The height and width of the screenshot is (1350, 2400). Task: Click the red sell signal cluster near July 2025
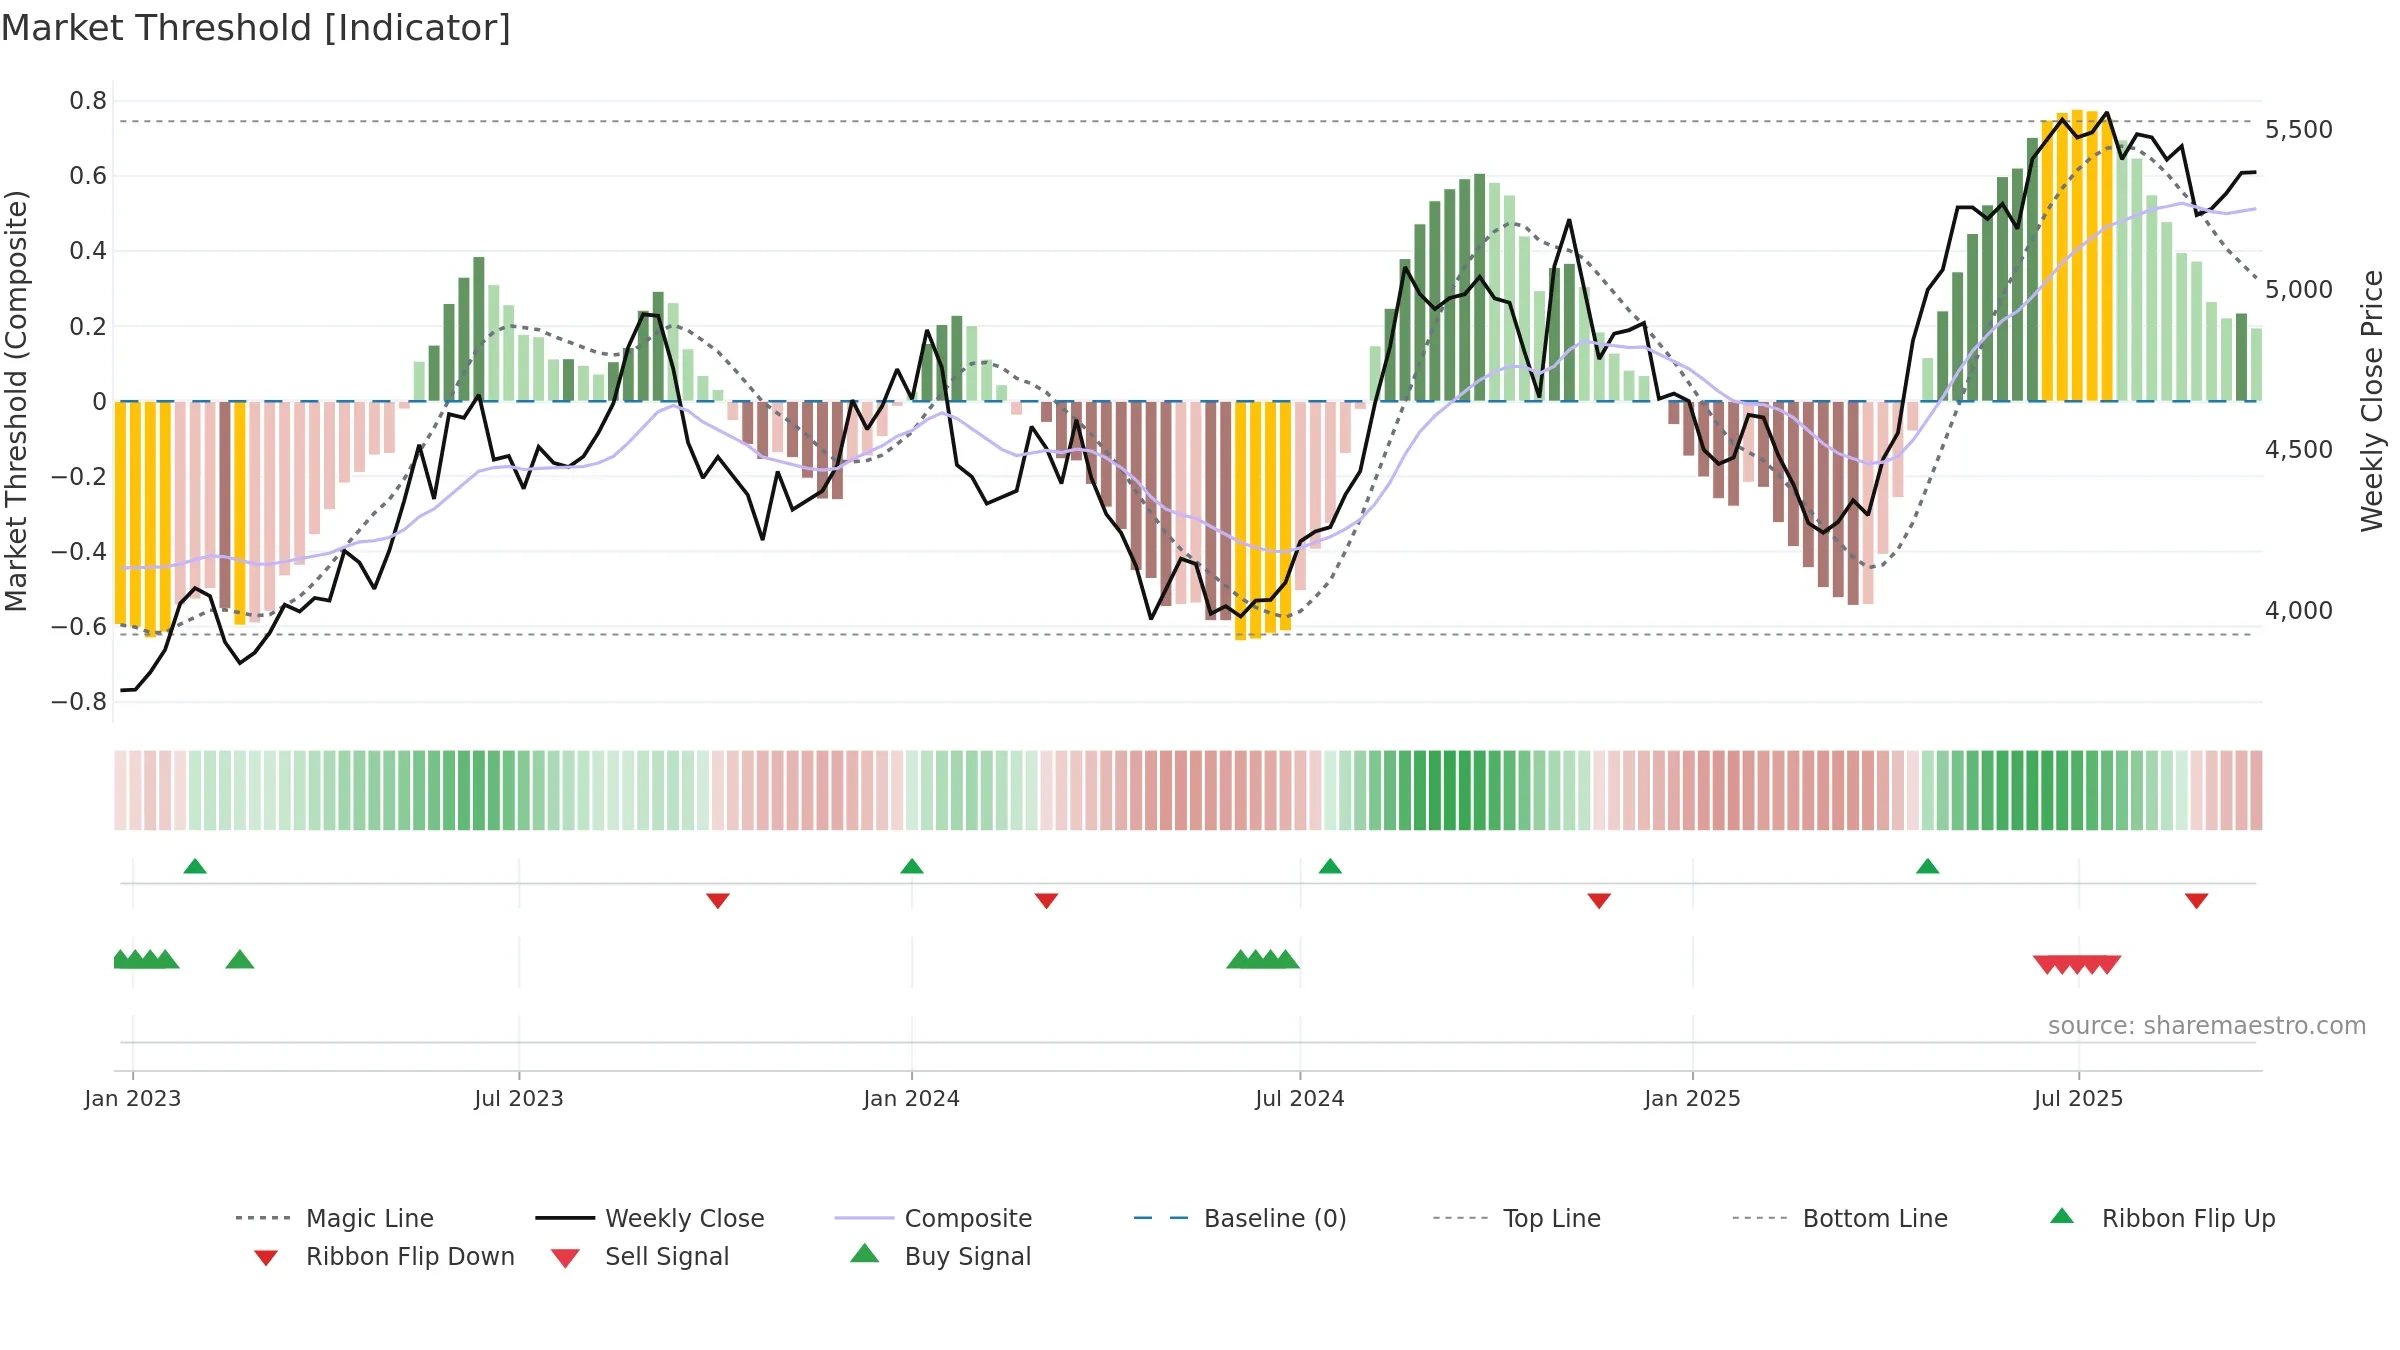(2077, 965)
